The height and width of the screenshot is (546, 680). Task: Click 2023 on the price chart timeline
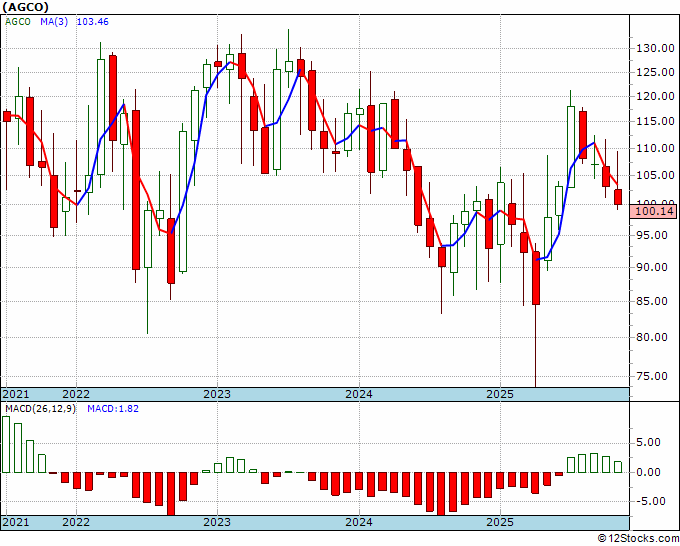(x=217, y=394)
